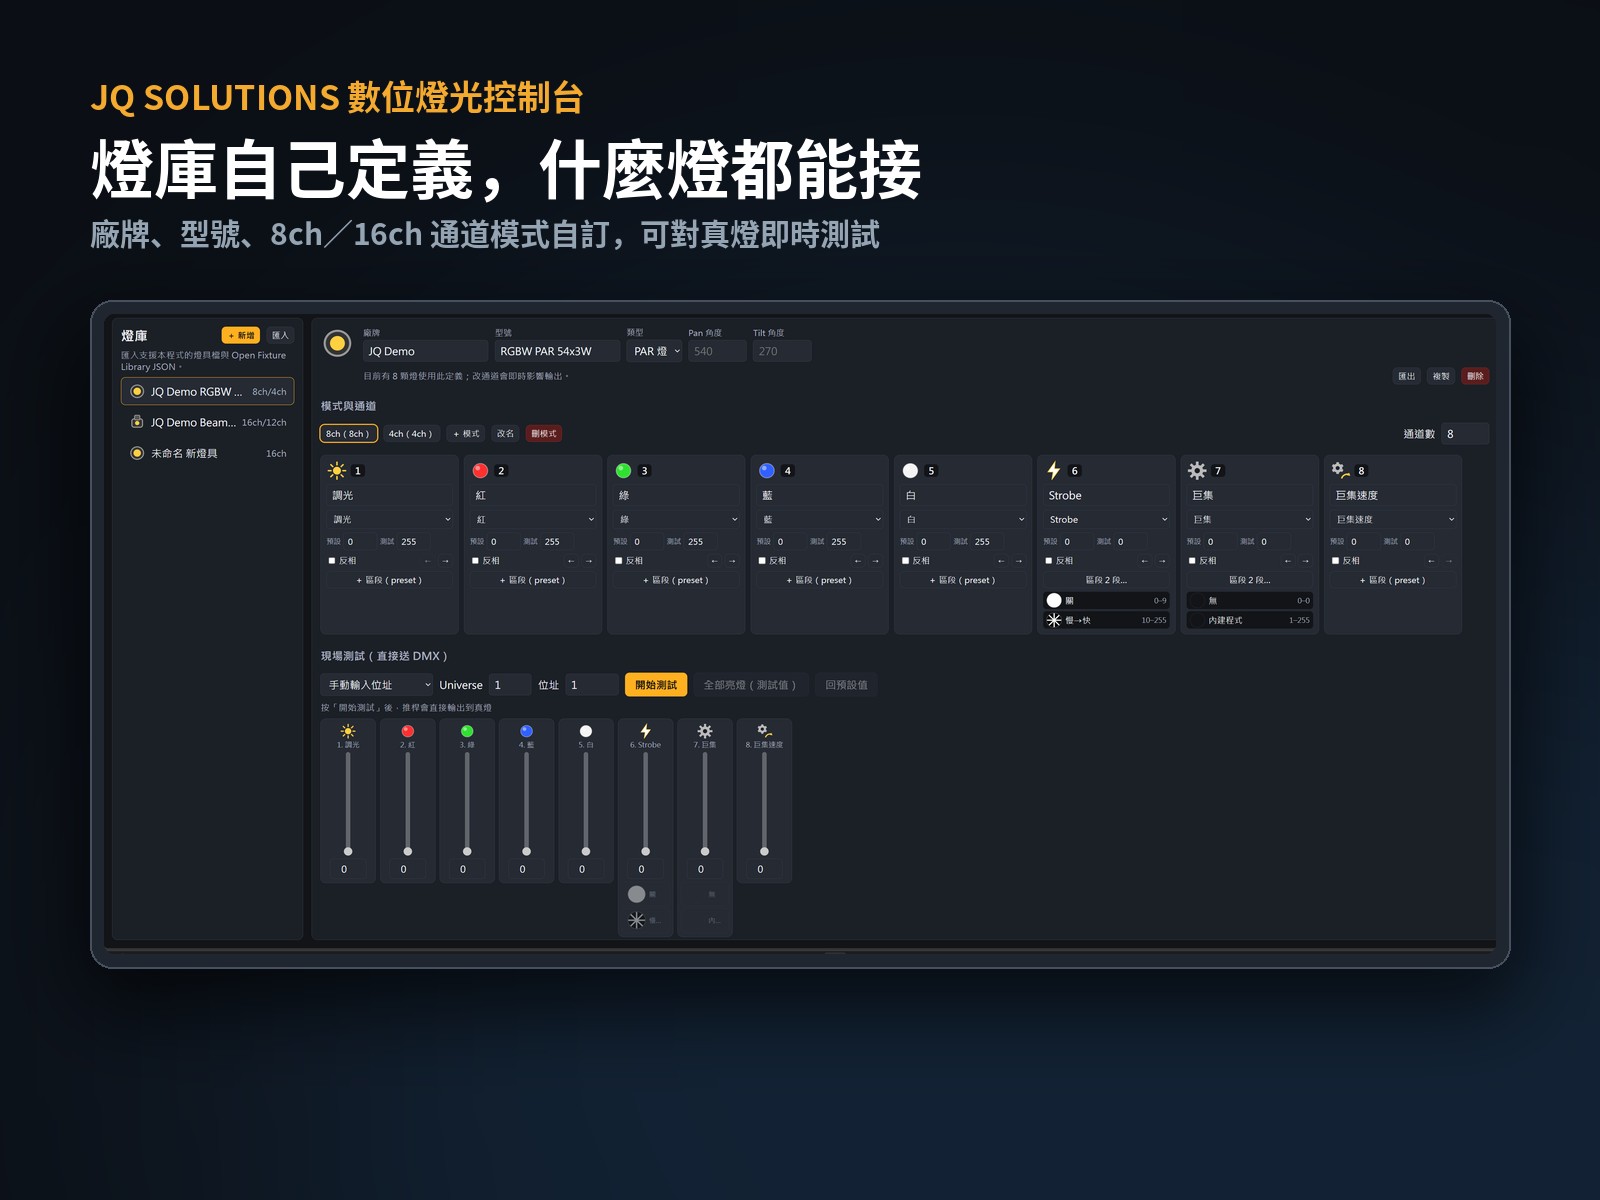Select JQ Demo Beam fixture in library
Image resolution: width=1600 pixels, height=1200 pixels.
208,422
